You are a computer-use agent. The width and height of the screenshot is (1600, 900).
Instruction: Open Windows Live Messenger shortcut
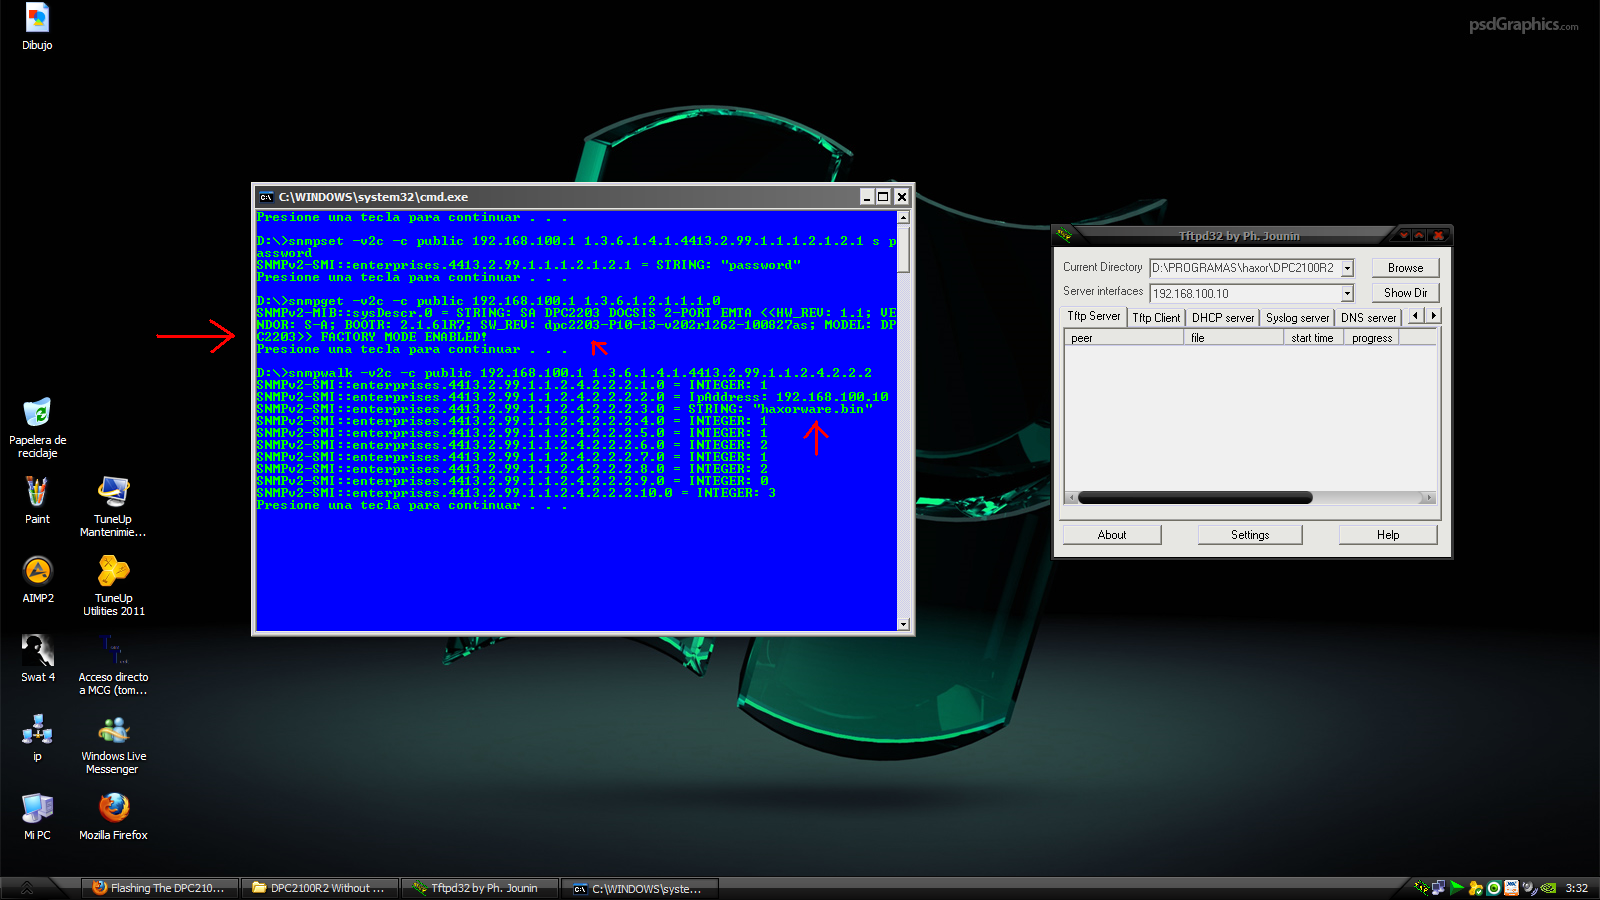coord(113,730)
